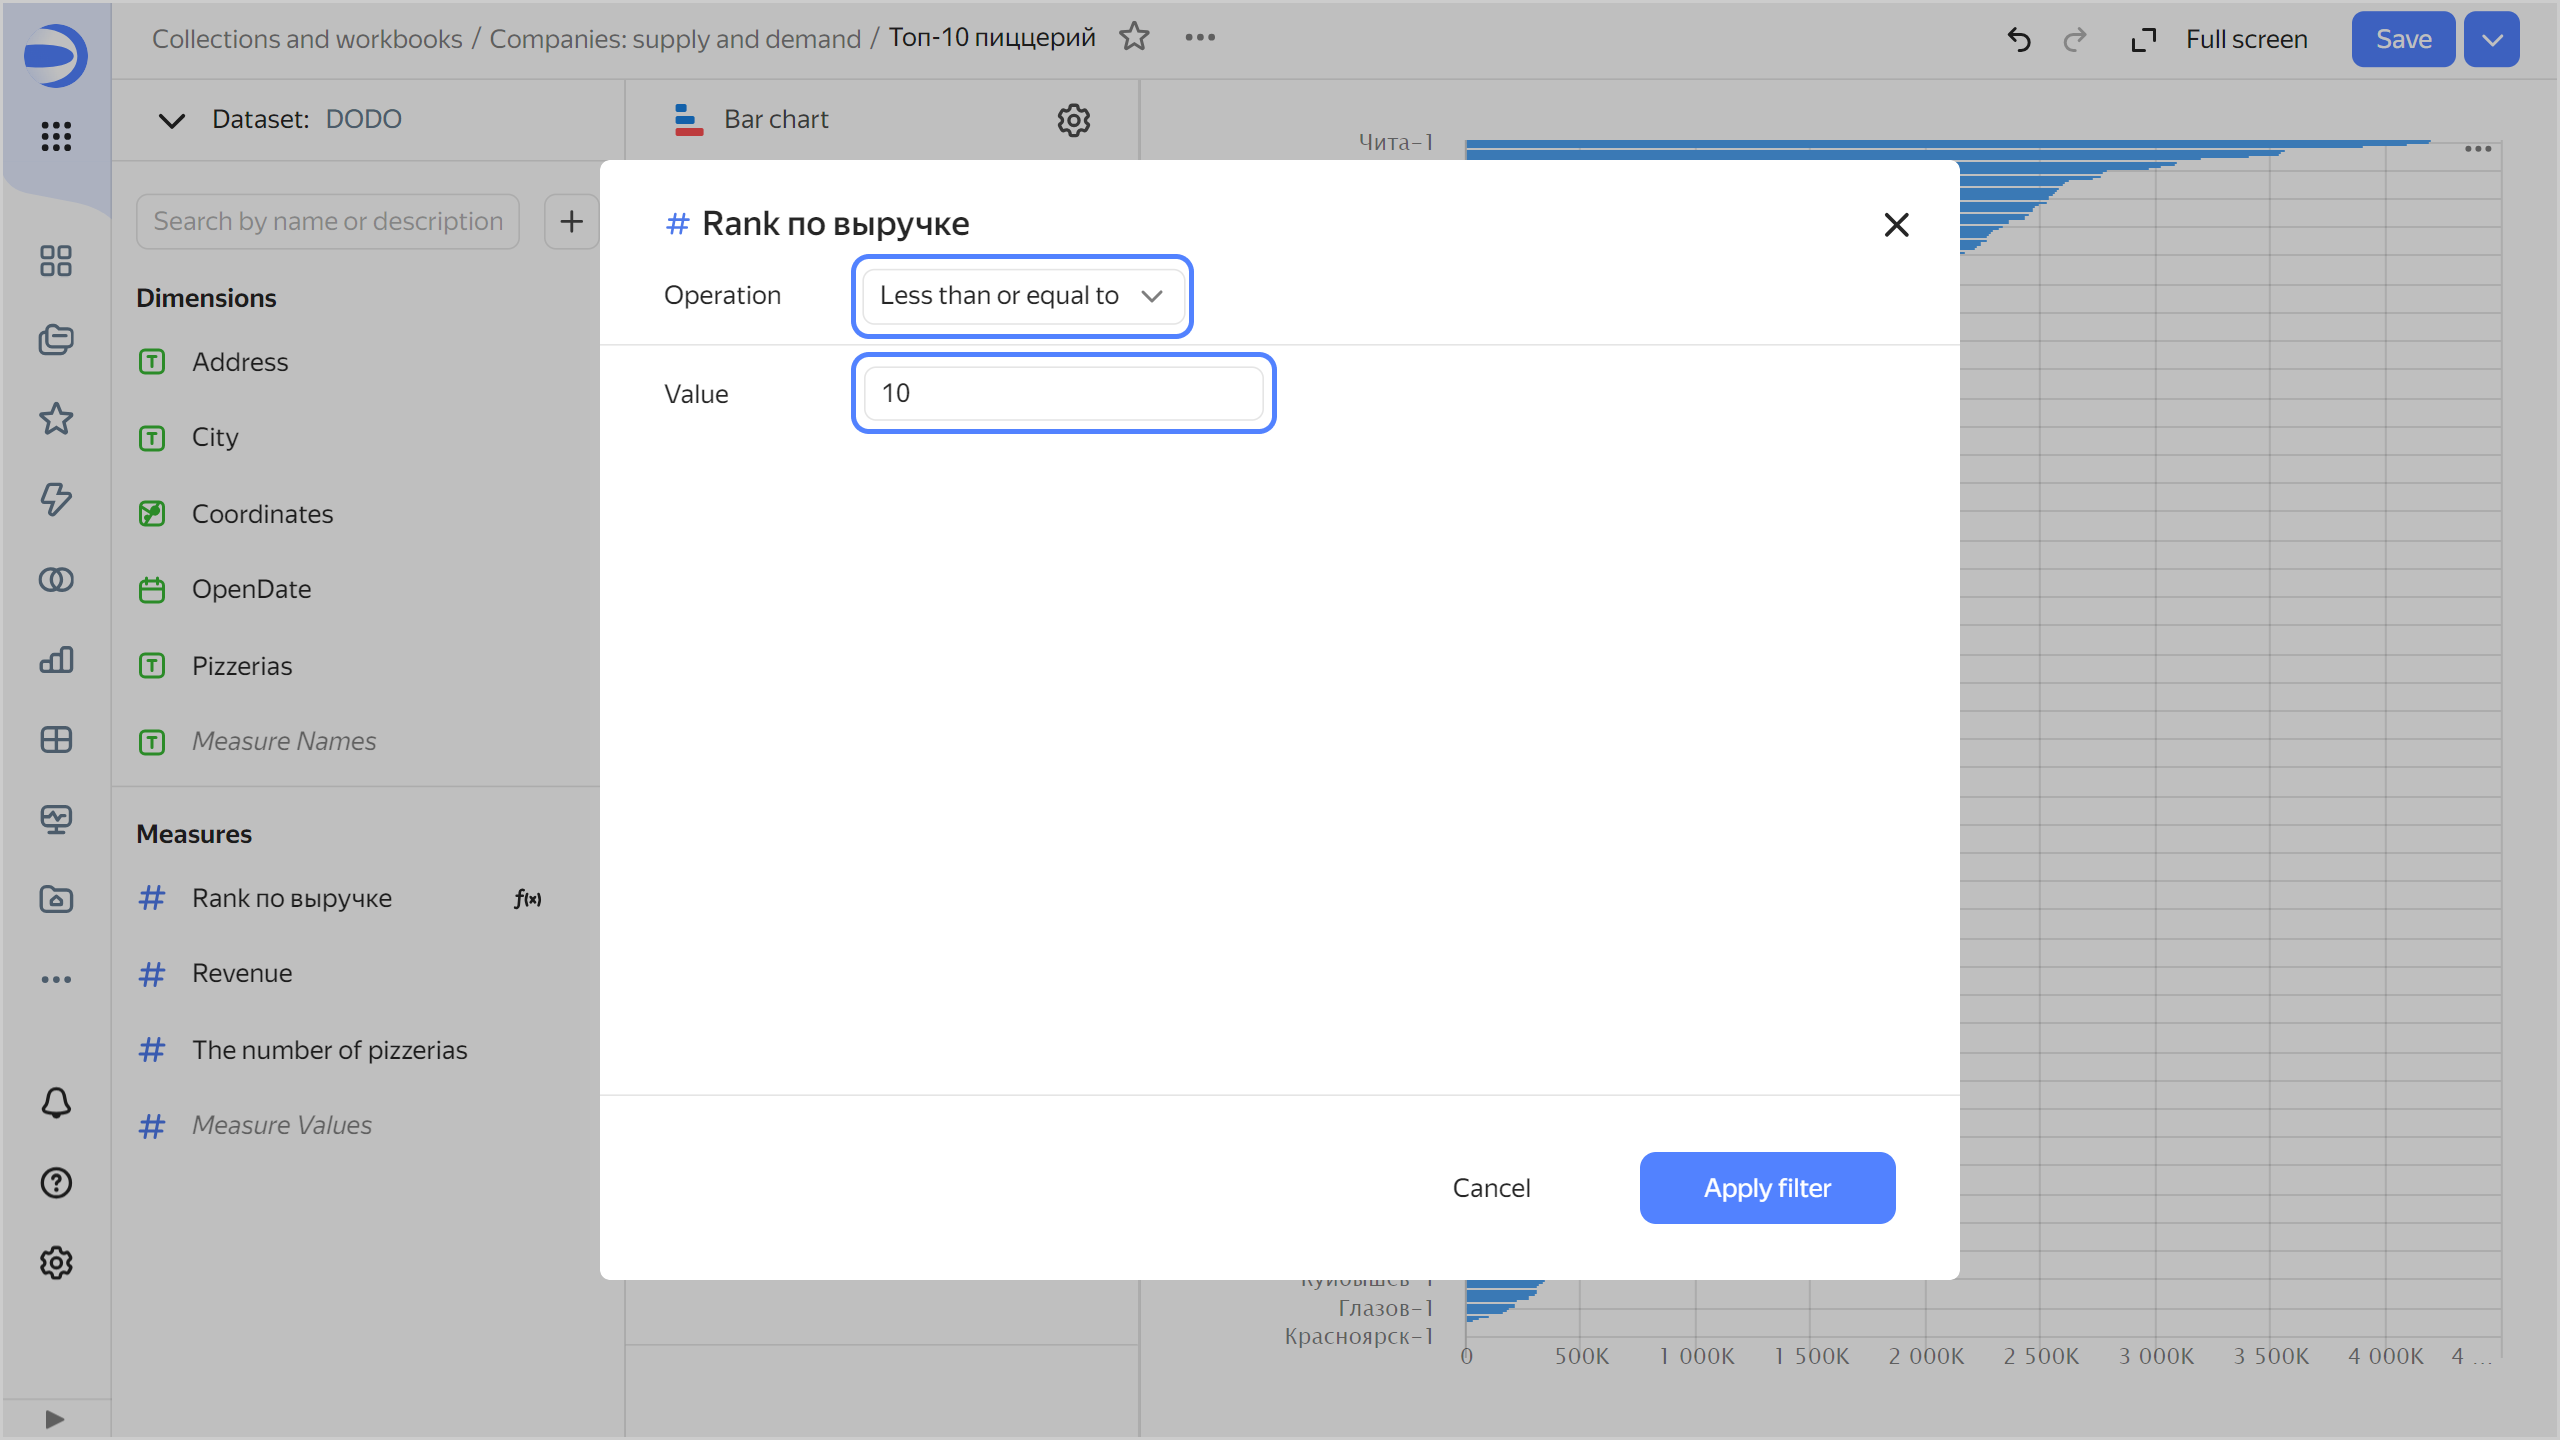Open the Favorites star in the sidebar
The image size is (2560, 1440).
coord(56,419)
